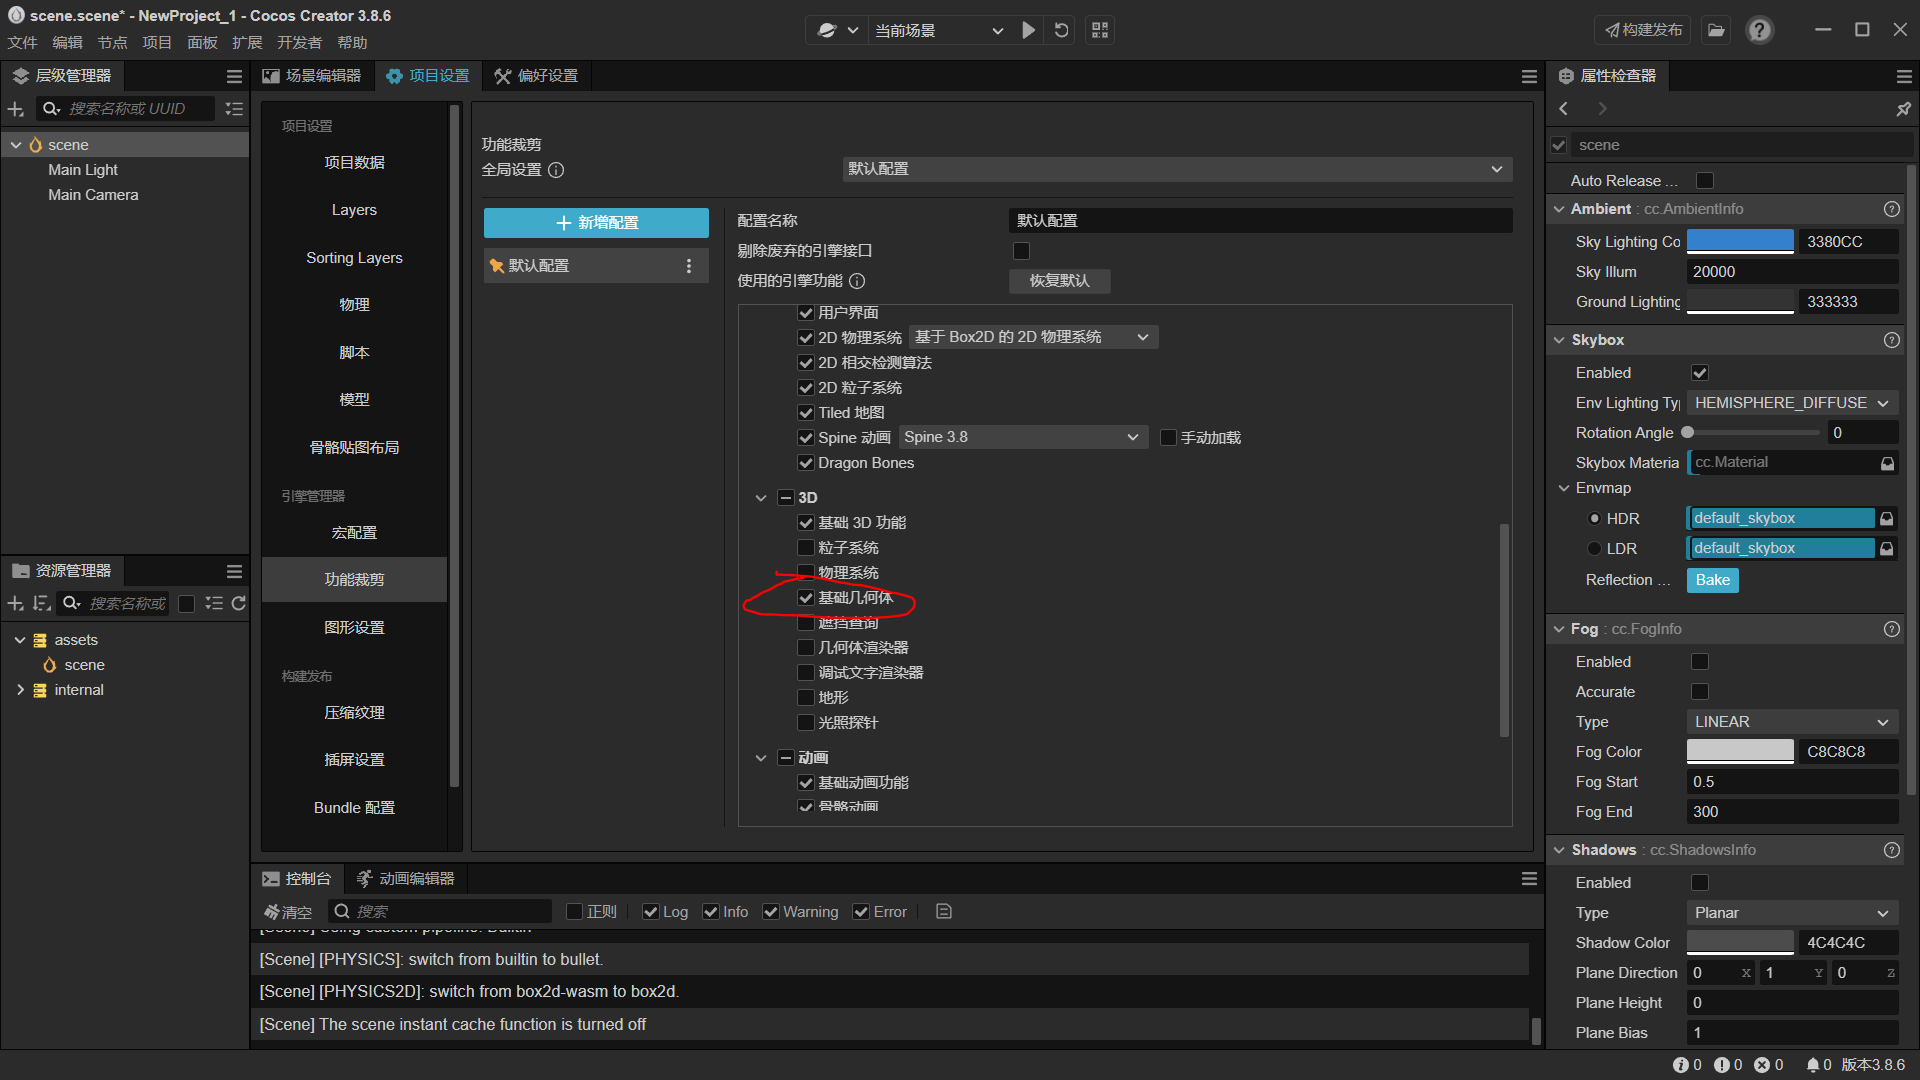Open the project folder icon
Viewport: 1920px width, 1080px height.
pyautogui.click(x=1716, y=30)
